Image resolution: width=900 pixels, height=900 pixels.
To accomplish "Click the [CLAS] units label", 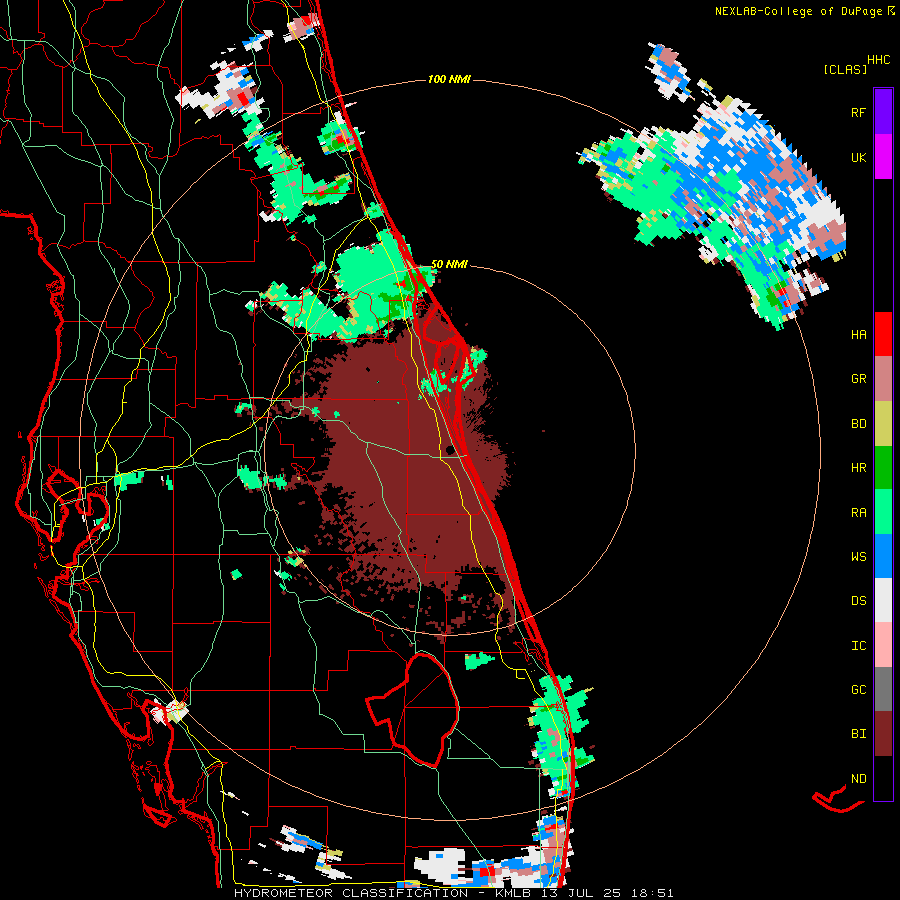I will pyautogui.click(x=845, y=69).
